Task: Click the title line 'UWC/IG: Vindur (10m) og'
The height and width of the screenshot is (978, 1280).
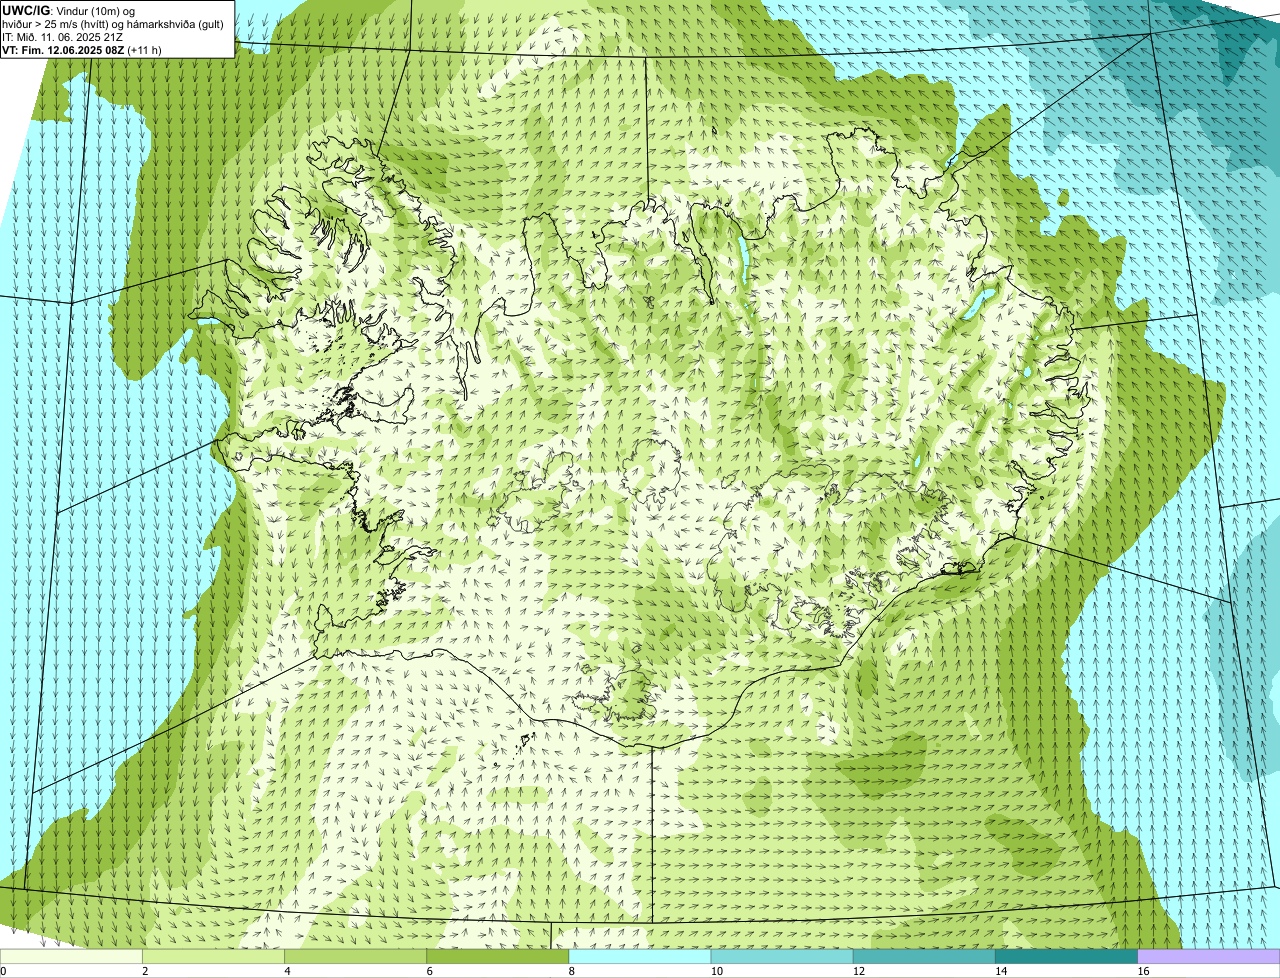Action: pos(68,10)
